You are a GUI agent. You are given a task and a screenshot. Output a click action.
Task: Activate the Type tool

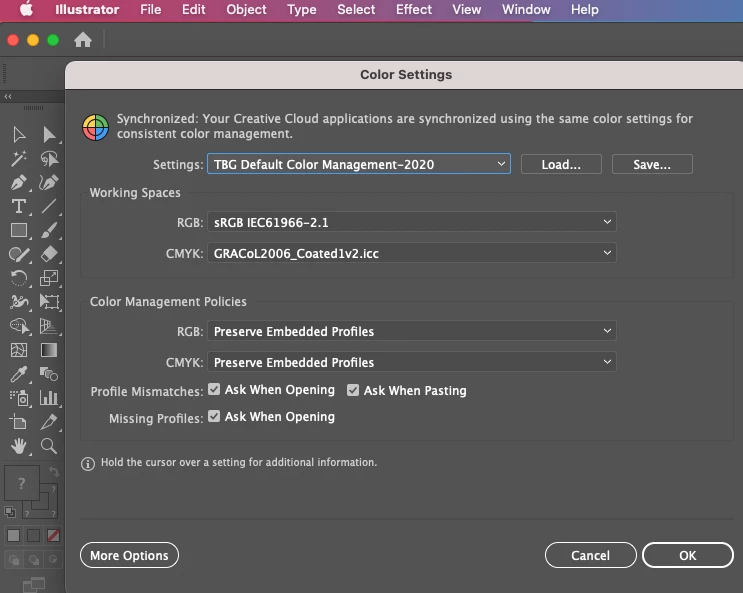19,206
